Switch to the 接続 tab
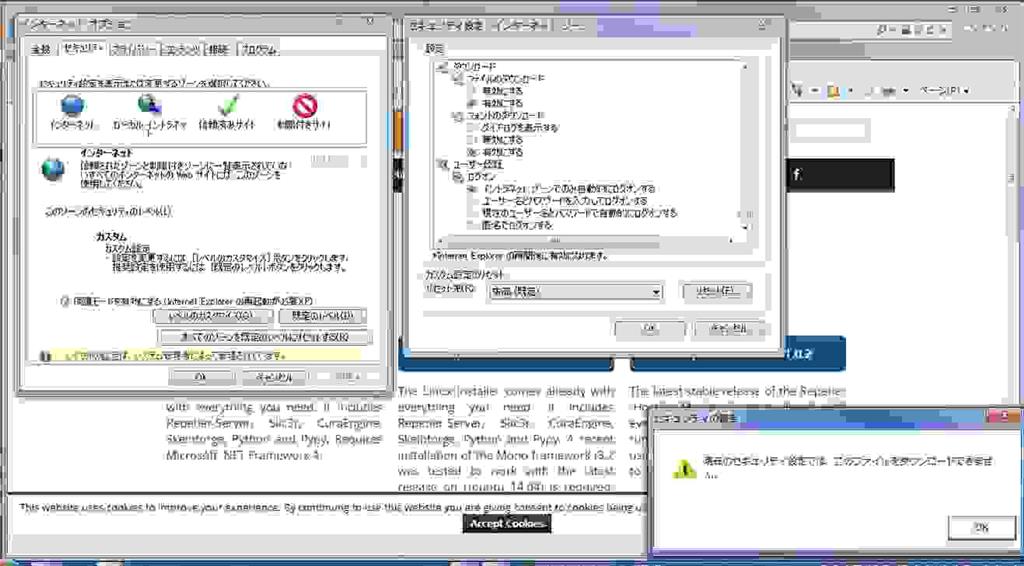The image size is (1024, 566). coord(219,50)
